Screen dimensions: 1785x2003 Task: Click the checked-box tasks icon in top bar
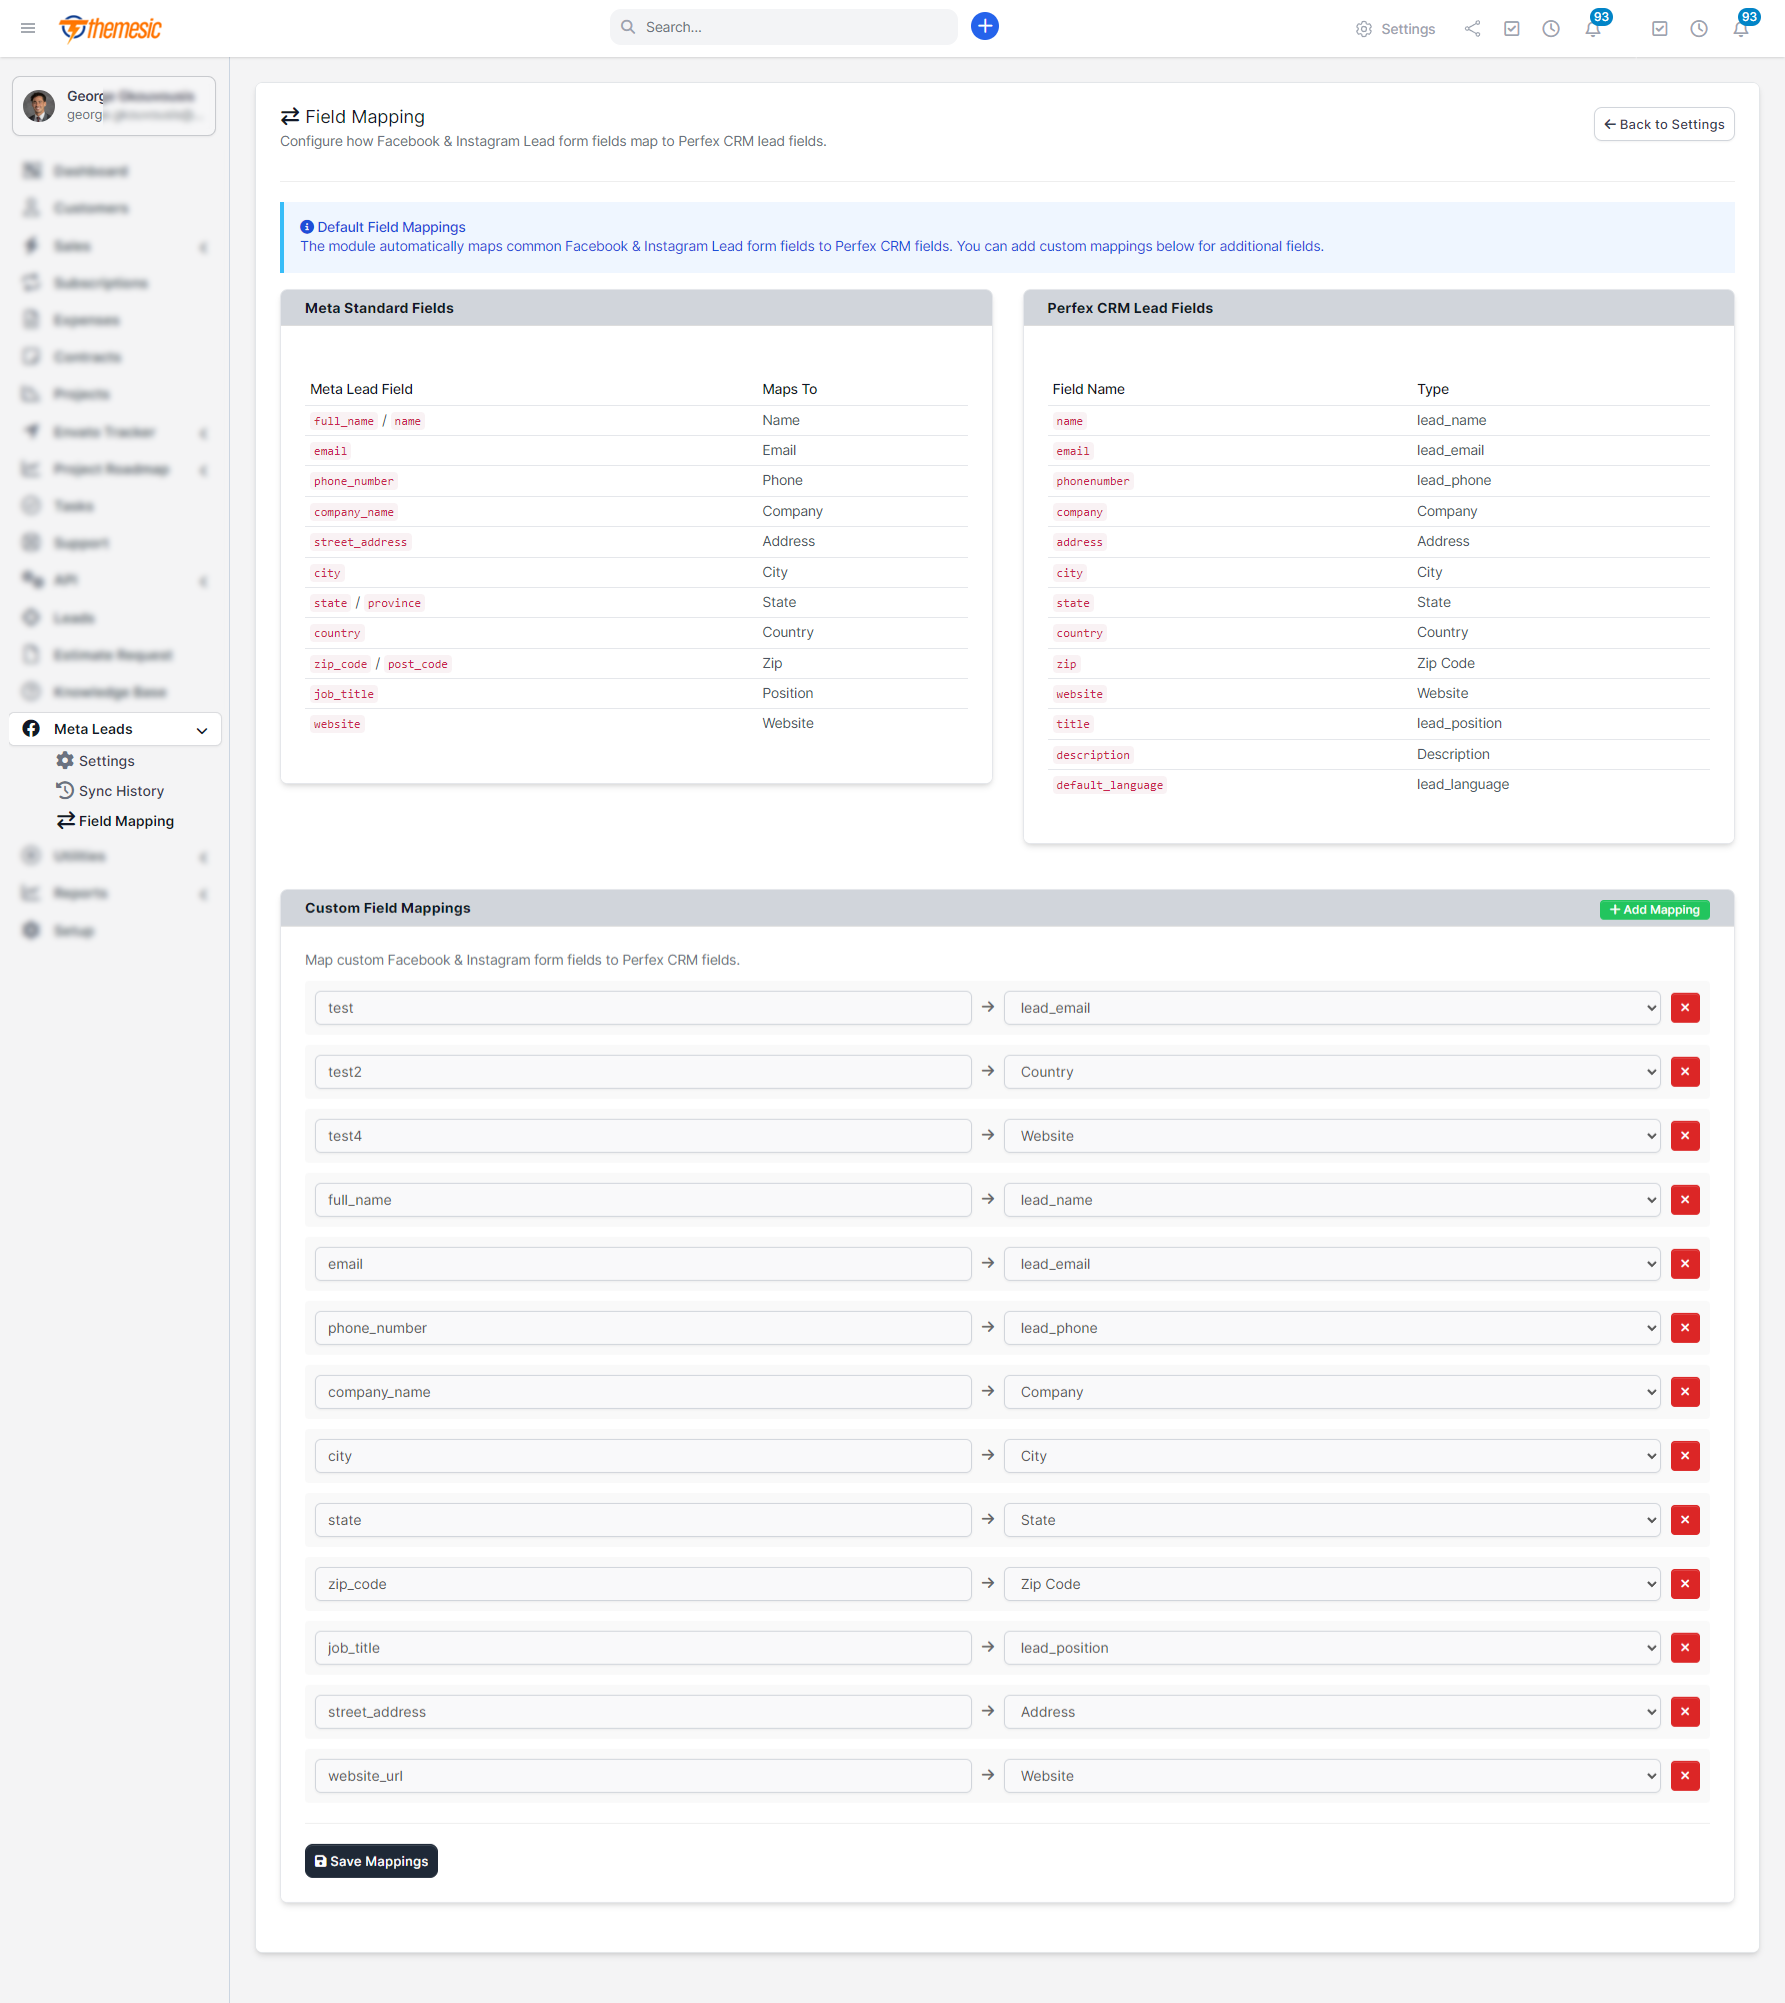point(1511,29)
